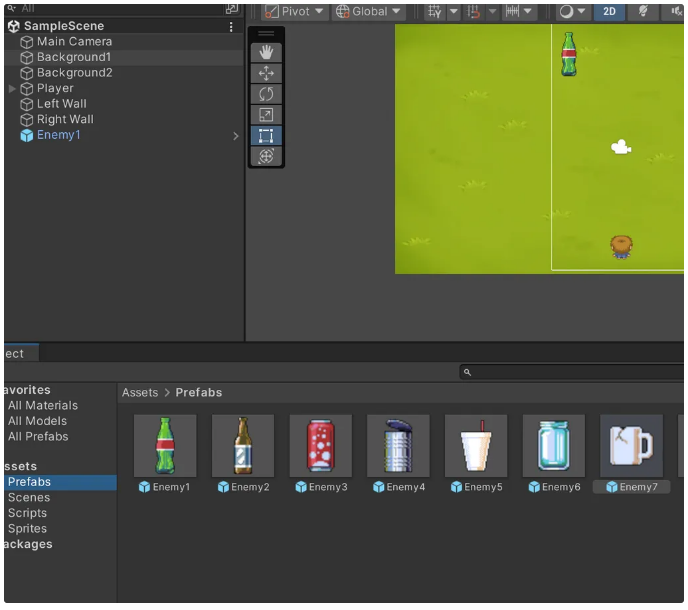
Task: Click Prefabs in breadcrumb path
Action: coord(199,393)
